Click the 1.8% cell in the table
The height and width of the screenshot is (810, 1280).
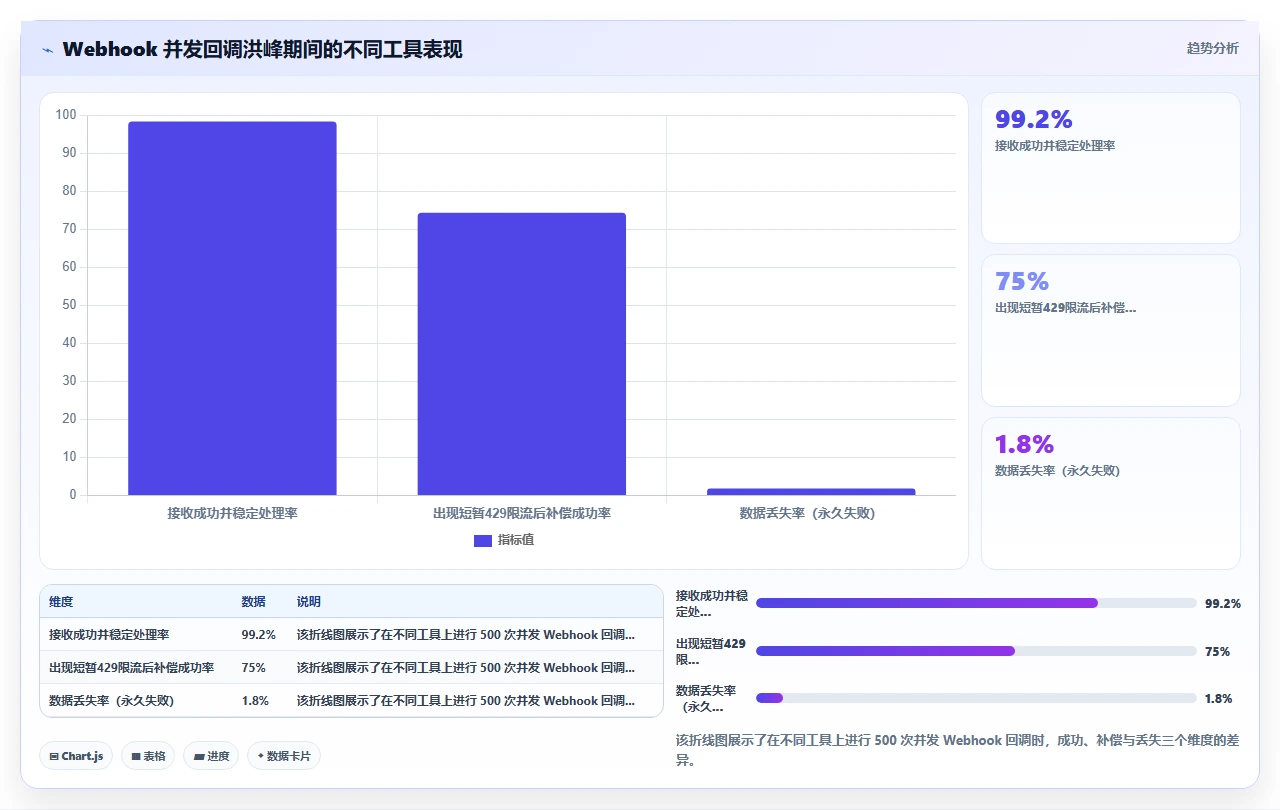coord(255,701)
